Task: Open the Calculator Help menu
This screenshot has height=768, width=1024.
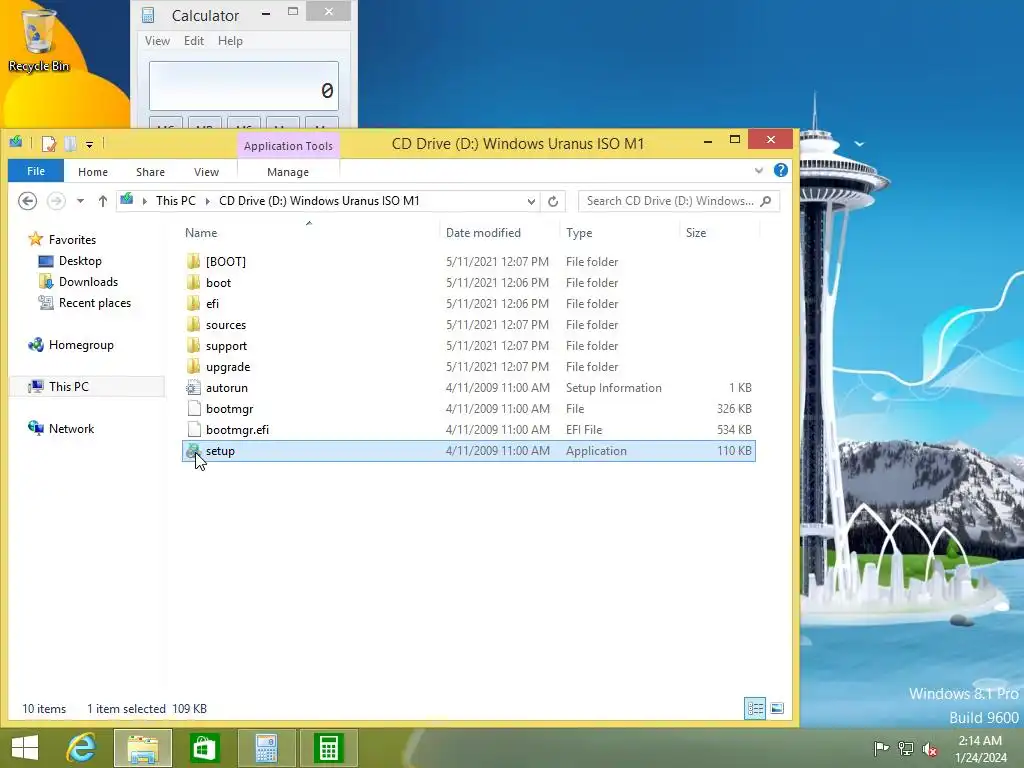Action: click(230, 40)
